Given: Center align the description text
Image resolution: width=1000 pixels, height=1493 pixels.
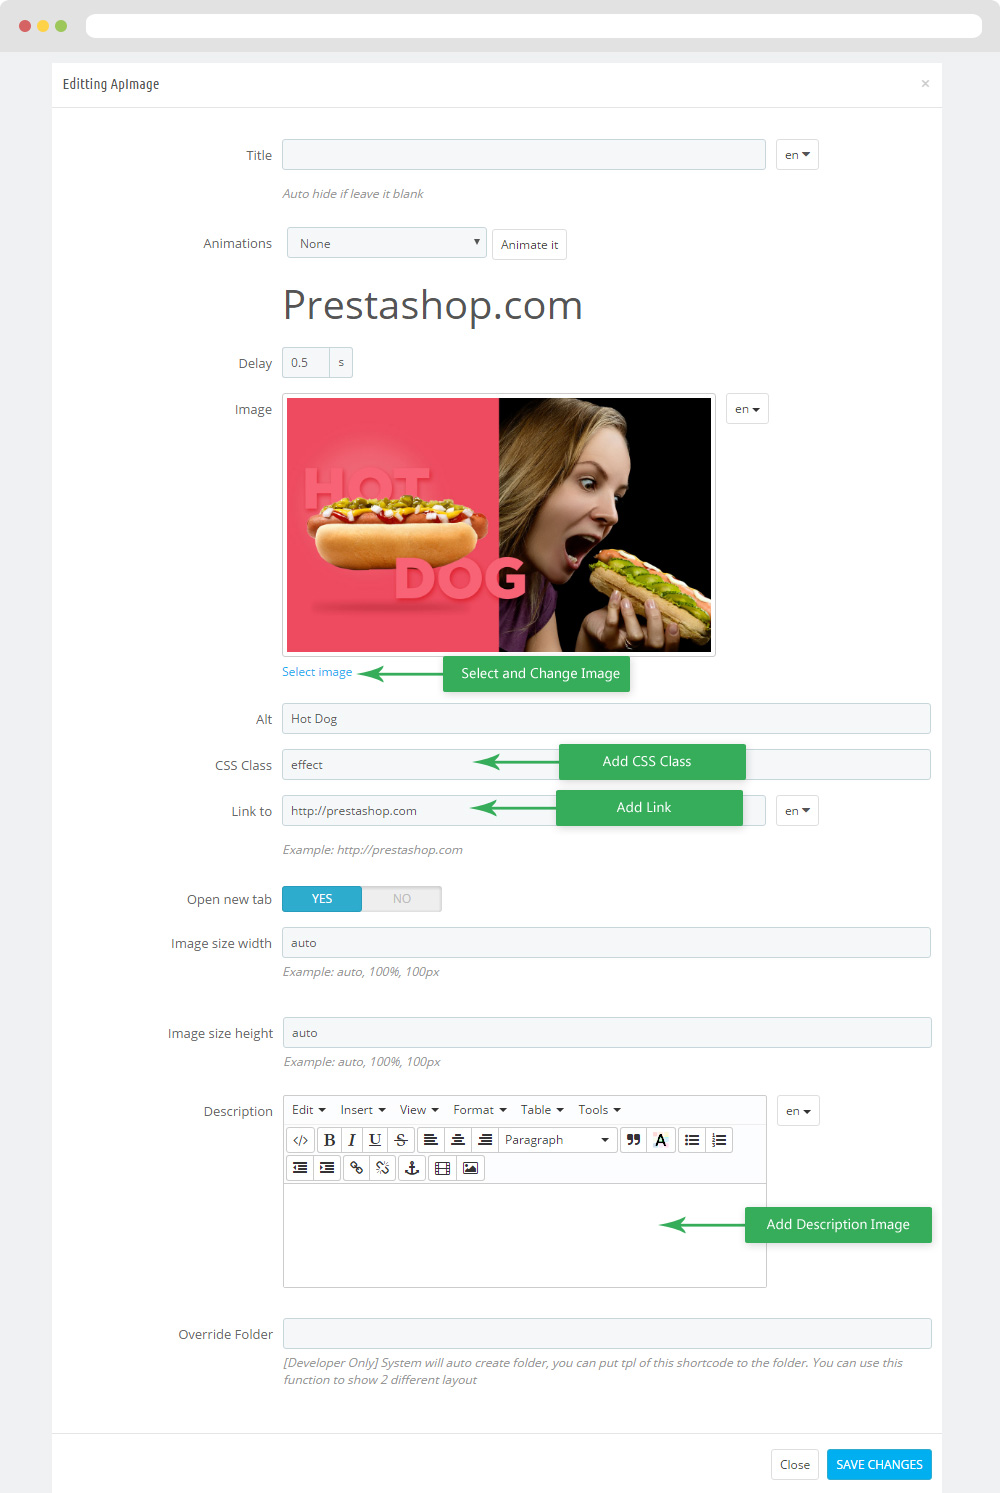Looking at the screenshot, I should coord(458,1140).
